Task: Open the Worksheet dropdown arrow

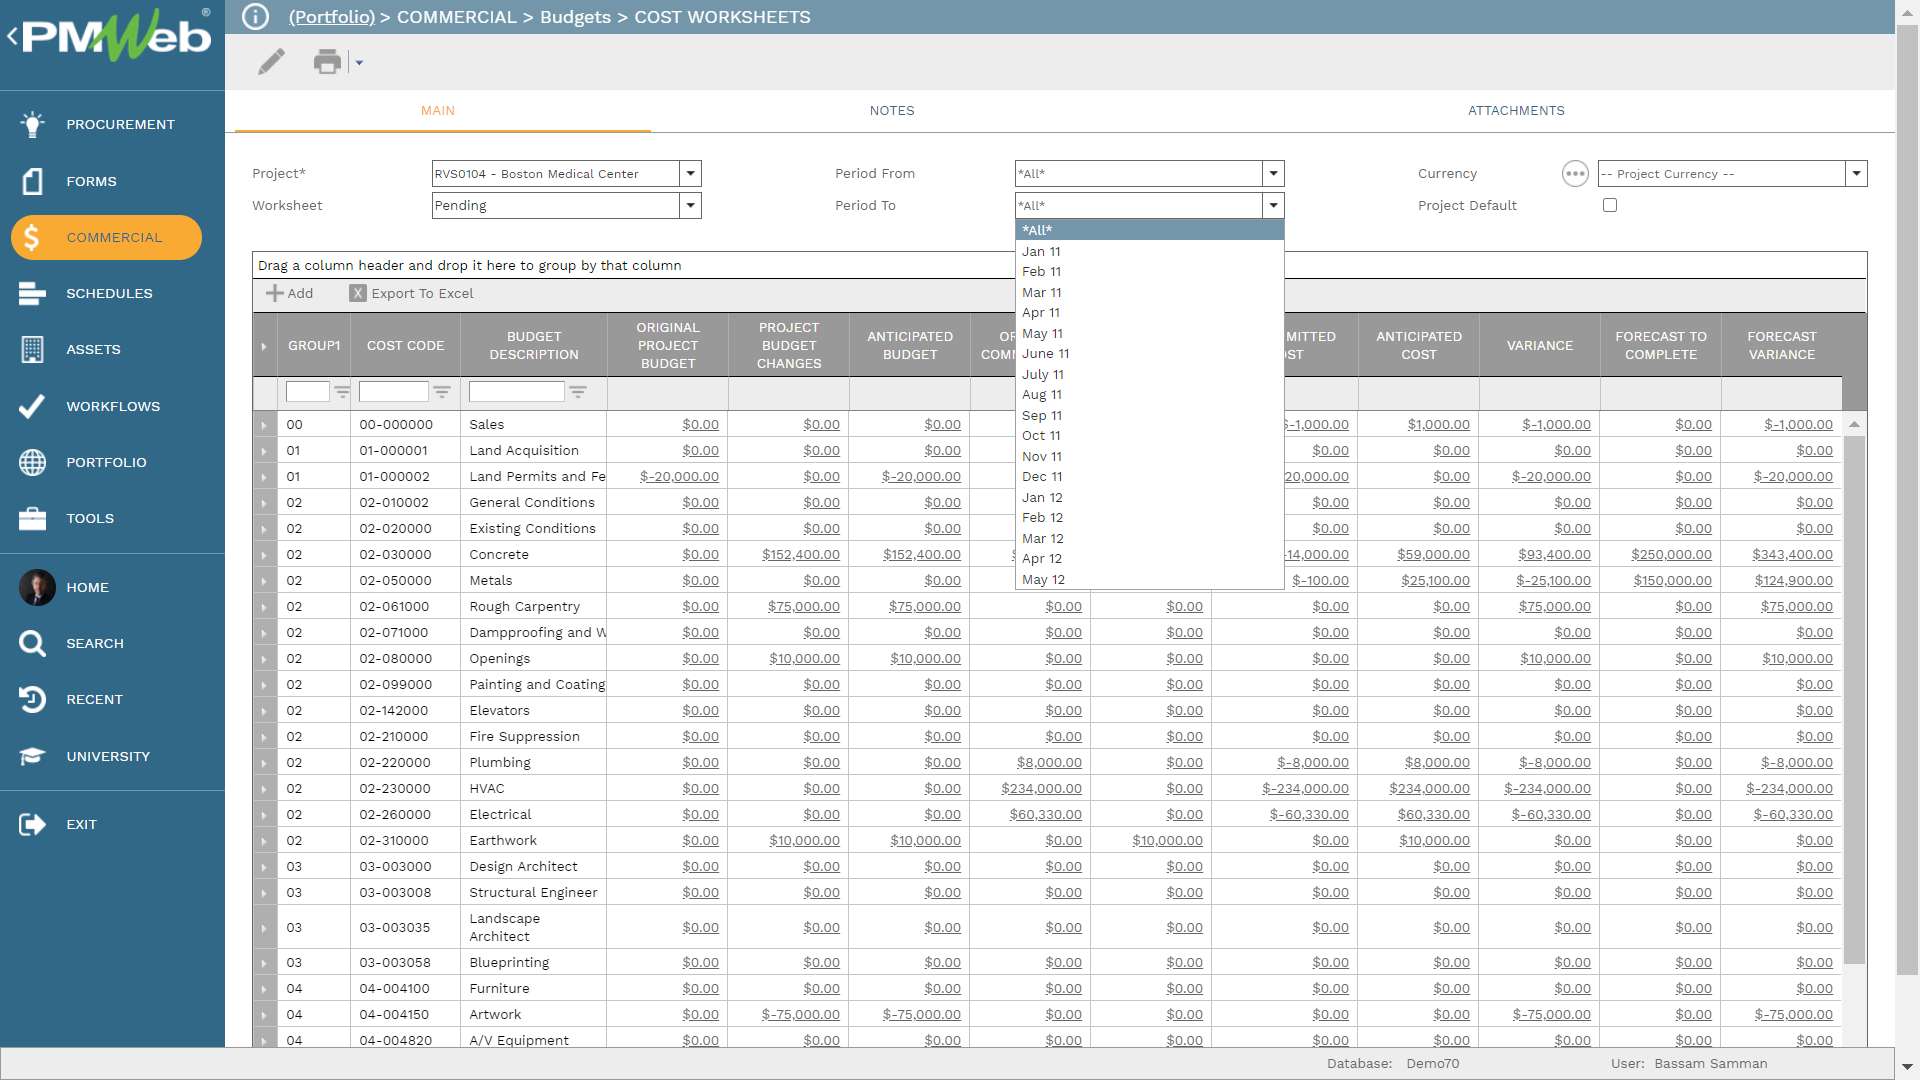Action: point(690,206)
